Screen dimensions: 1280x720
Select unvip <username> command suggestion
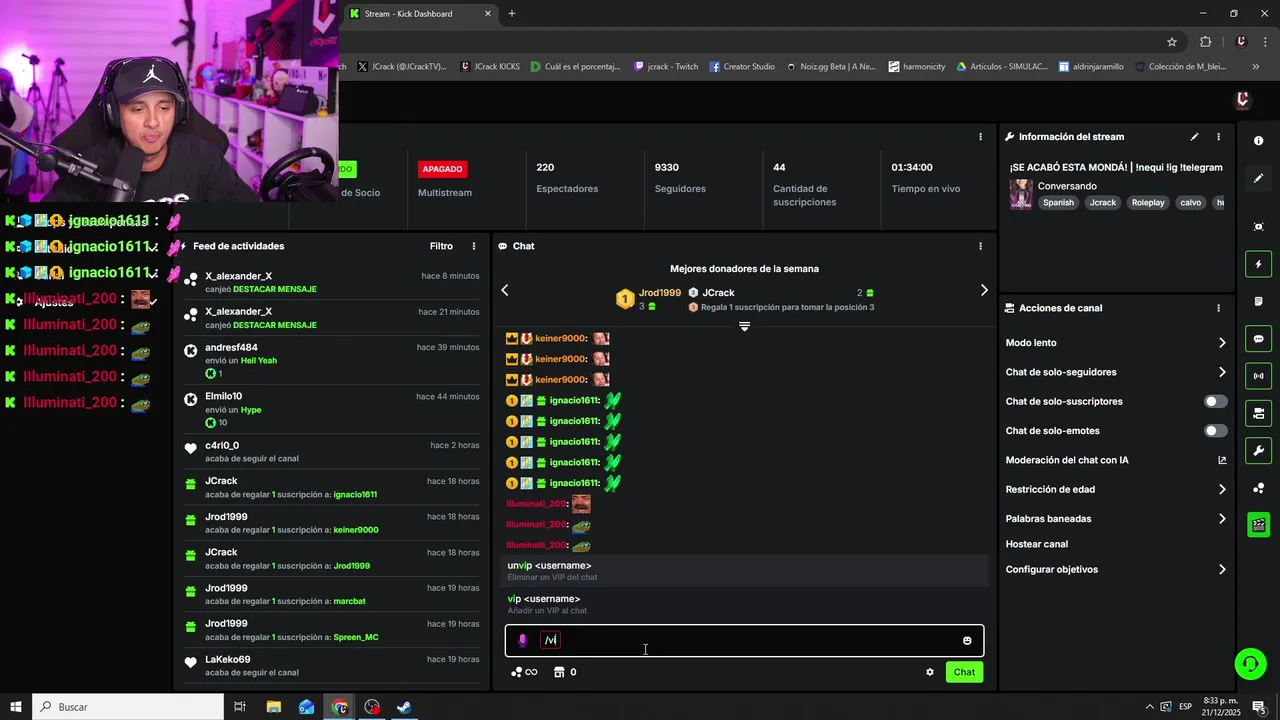click(x=745, y=571)
